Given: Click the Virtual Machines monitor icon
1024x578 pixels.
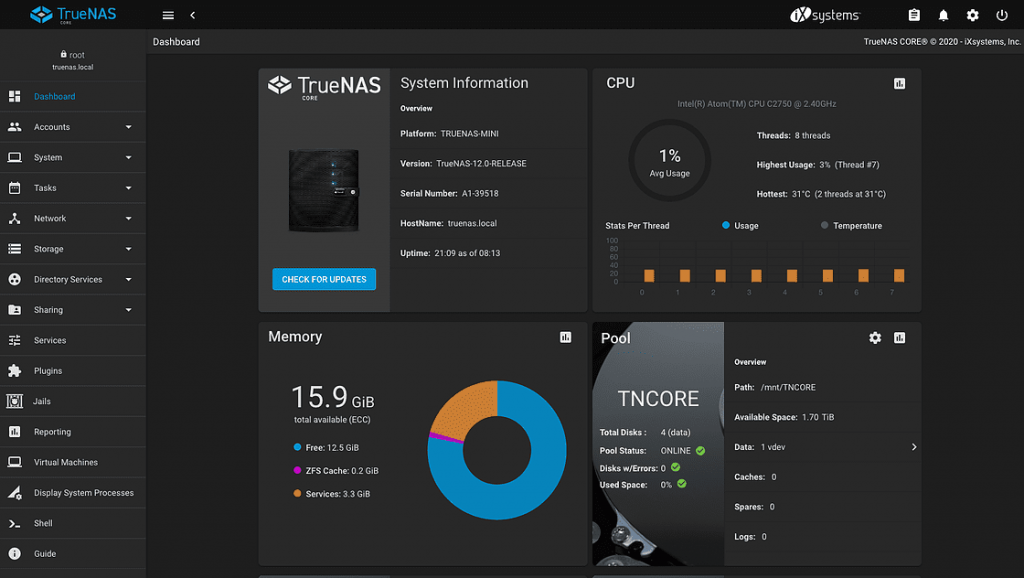Looking at the screenshot, I should click(x=14, y=462).
